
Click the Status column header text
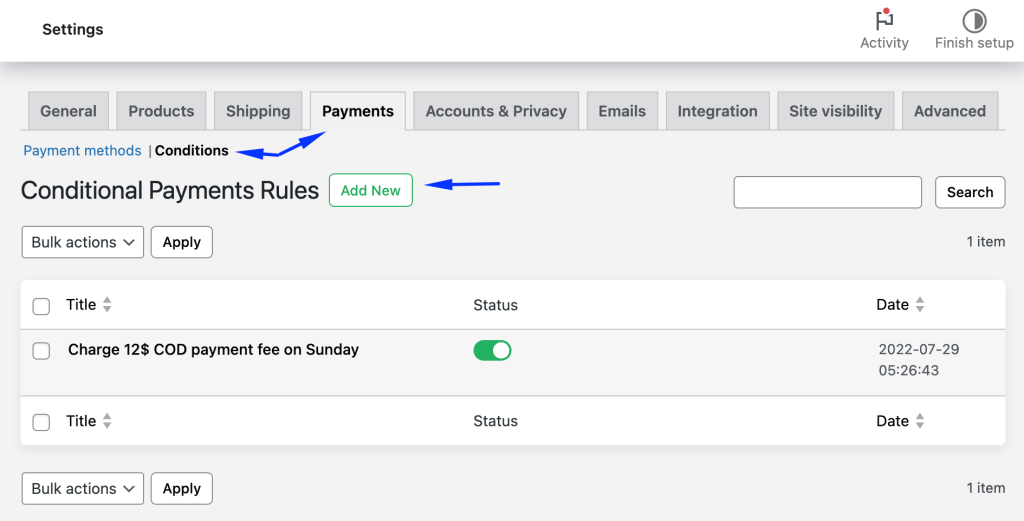pyautogui.click(x=496, y=305)
